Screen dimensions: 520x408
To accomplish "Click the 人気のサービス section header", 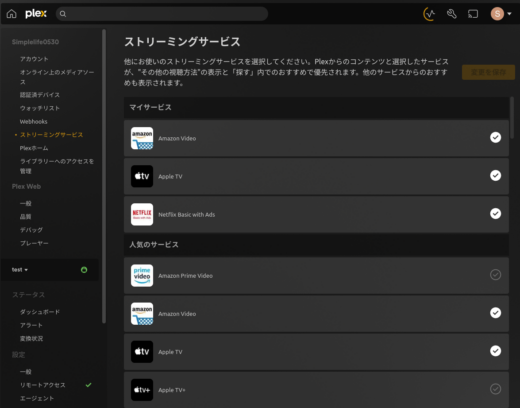I will (x=316, y=245).
